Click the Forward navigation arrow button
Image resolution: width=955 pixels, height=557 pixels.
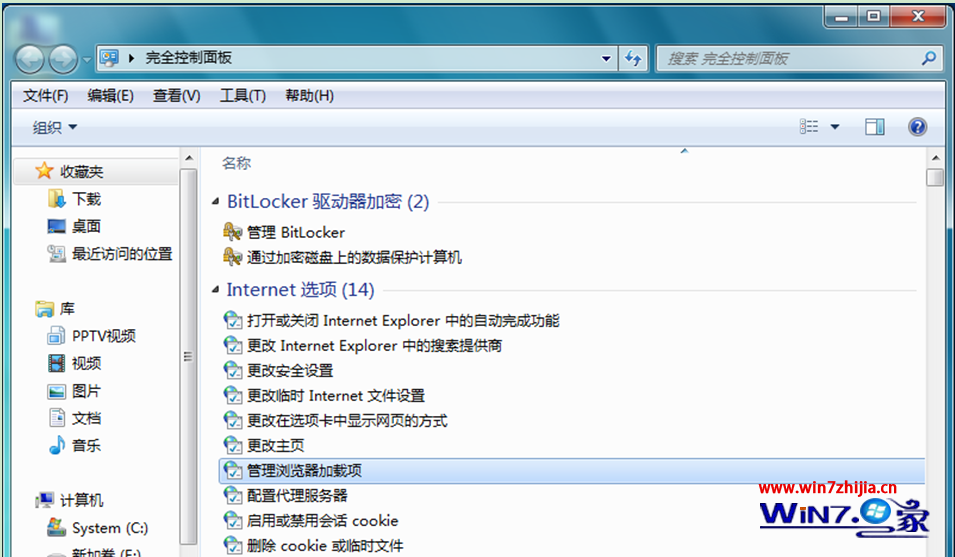[63, 59]
